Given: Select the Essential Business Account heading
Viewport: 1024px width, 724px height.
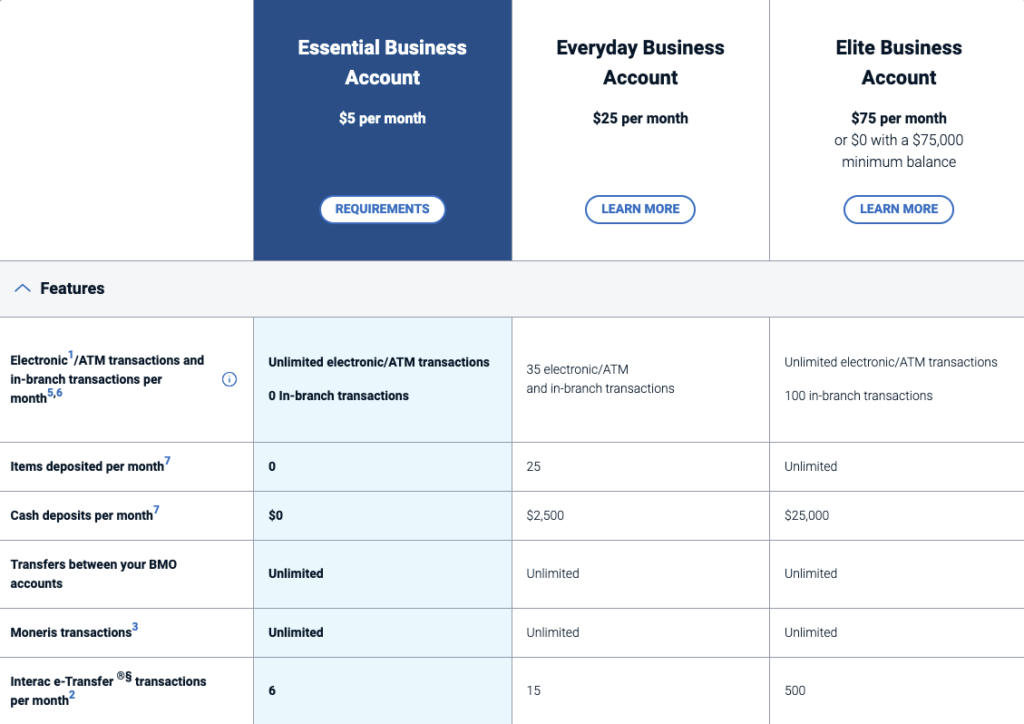Looking at the screenshot, I should (382, 62).
